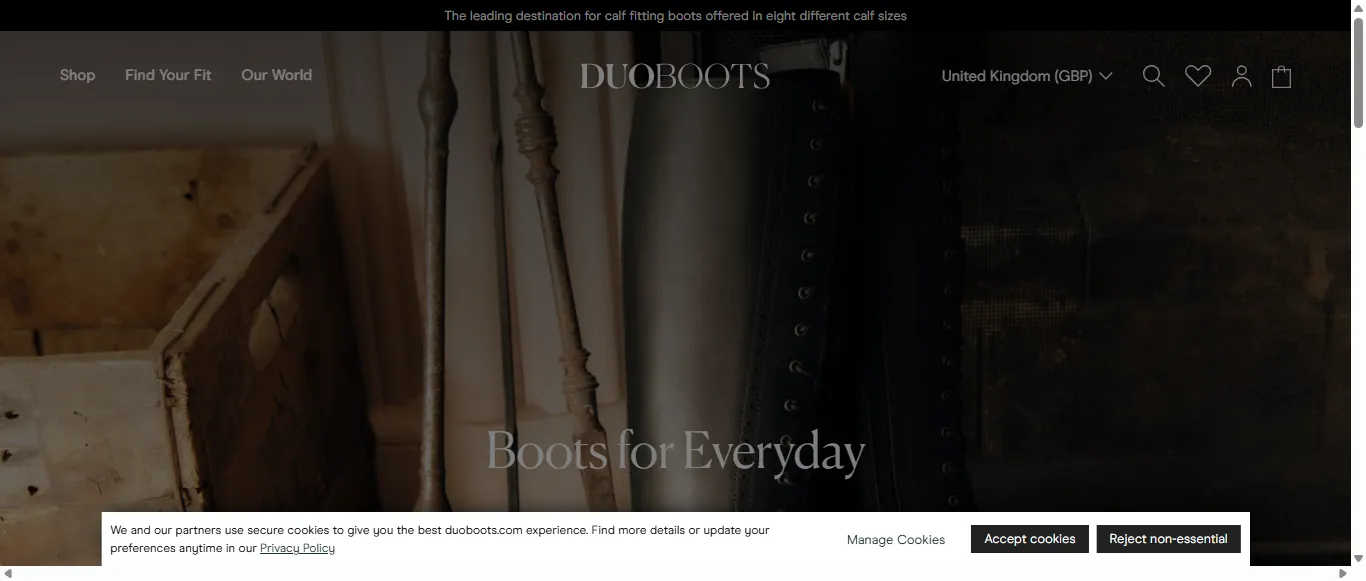Open the United Kingdom (GBP) currency dropdown
Screen dimensions: 1366x581
[x=1026, y=75]
